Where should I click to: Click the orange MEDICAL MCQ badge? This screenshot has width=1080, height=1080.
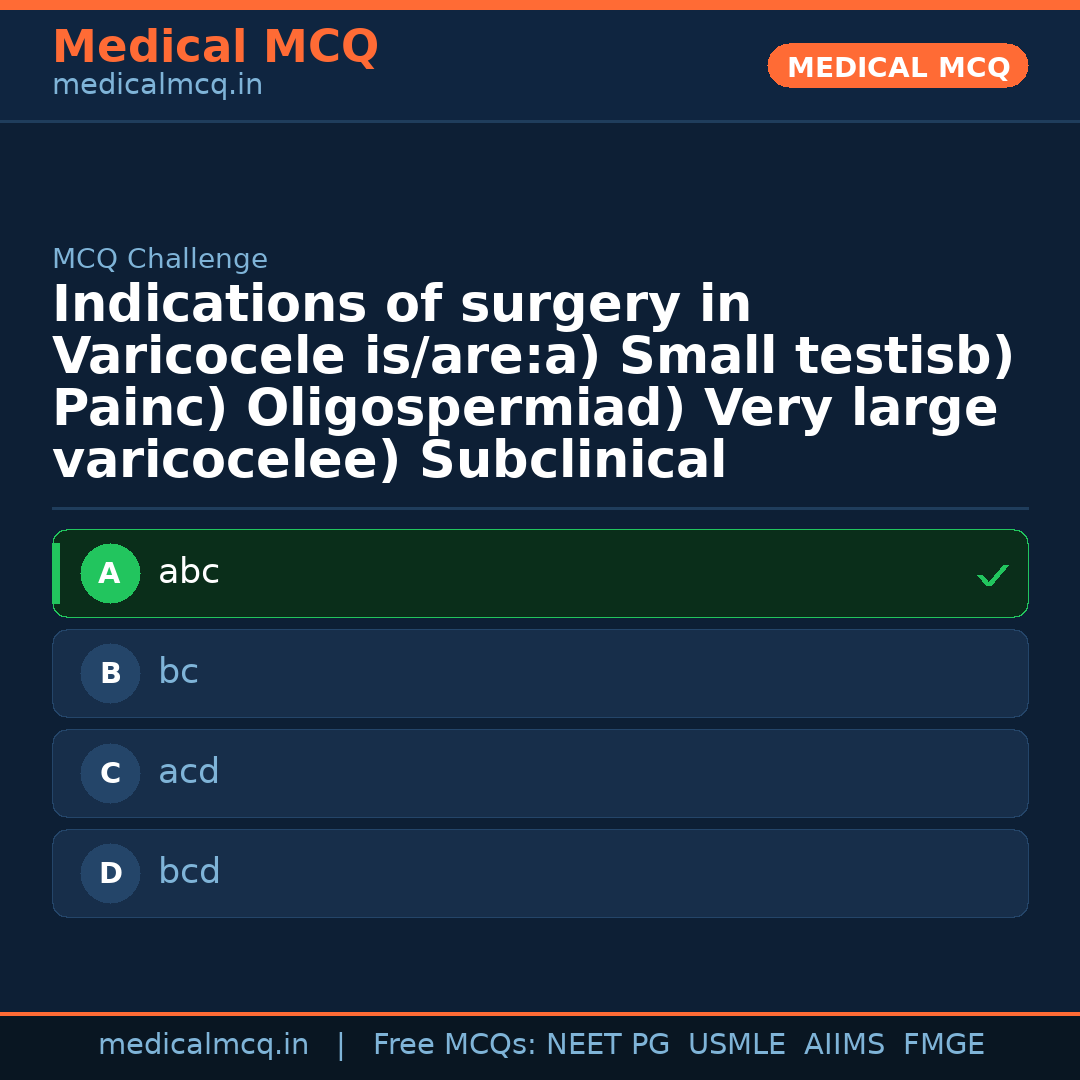click(x=897, y=66)
